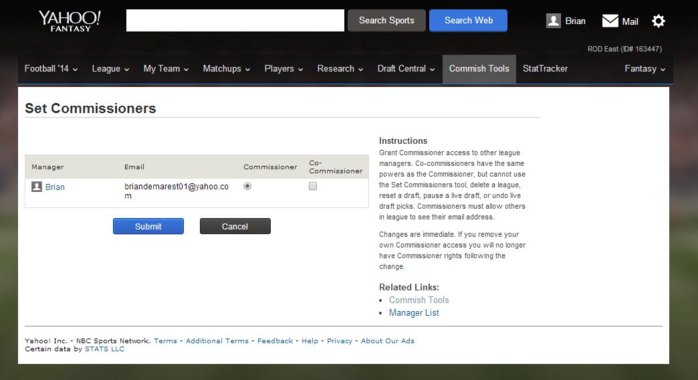Submit the commissioner settings
The image size is (698, 380).
coord(148,226)
